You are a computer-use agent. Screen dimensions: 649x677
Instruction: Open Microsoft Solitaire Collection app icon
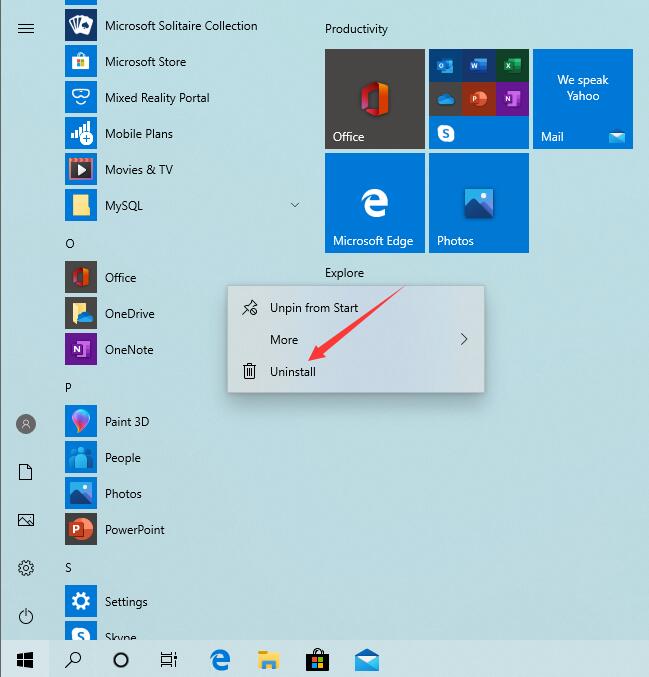[x=81, y=25]
